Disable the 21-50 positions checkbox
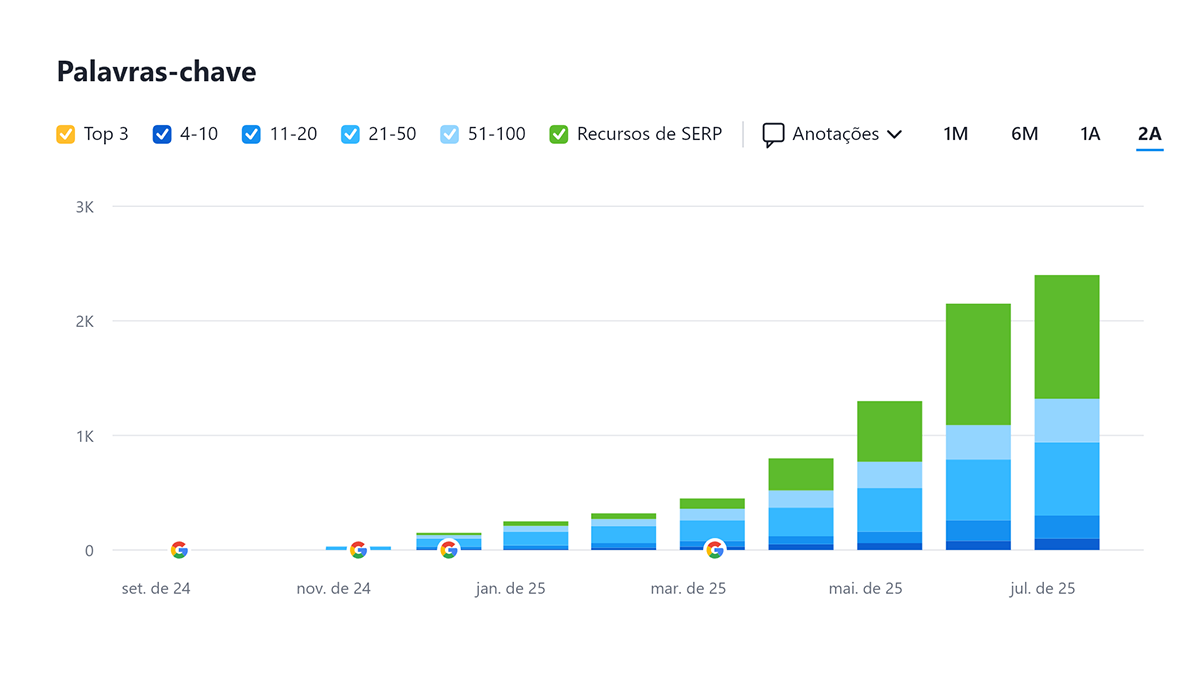The width and height of the screenshot is (1200, 675). click(x=350, y=134)
